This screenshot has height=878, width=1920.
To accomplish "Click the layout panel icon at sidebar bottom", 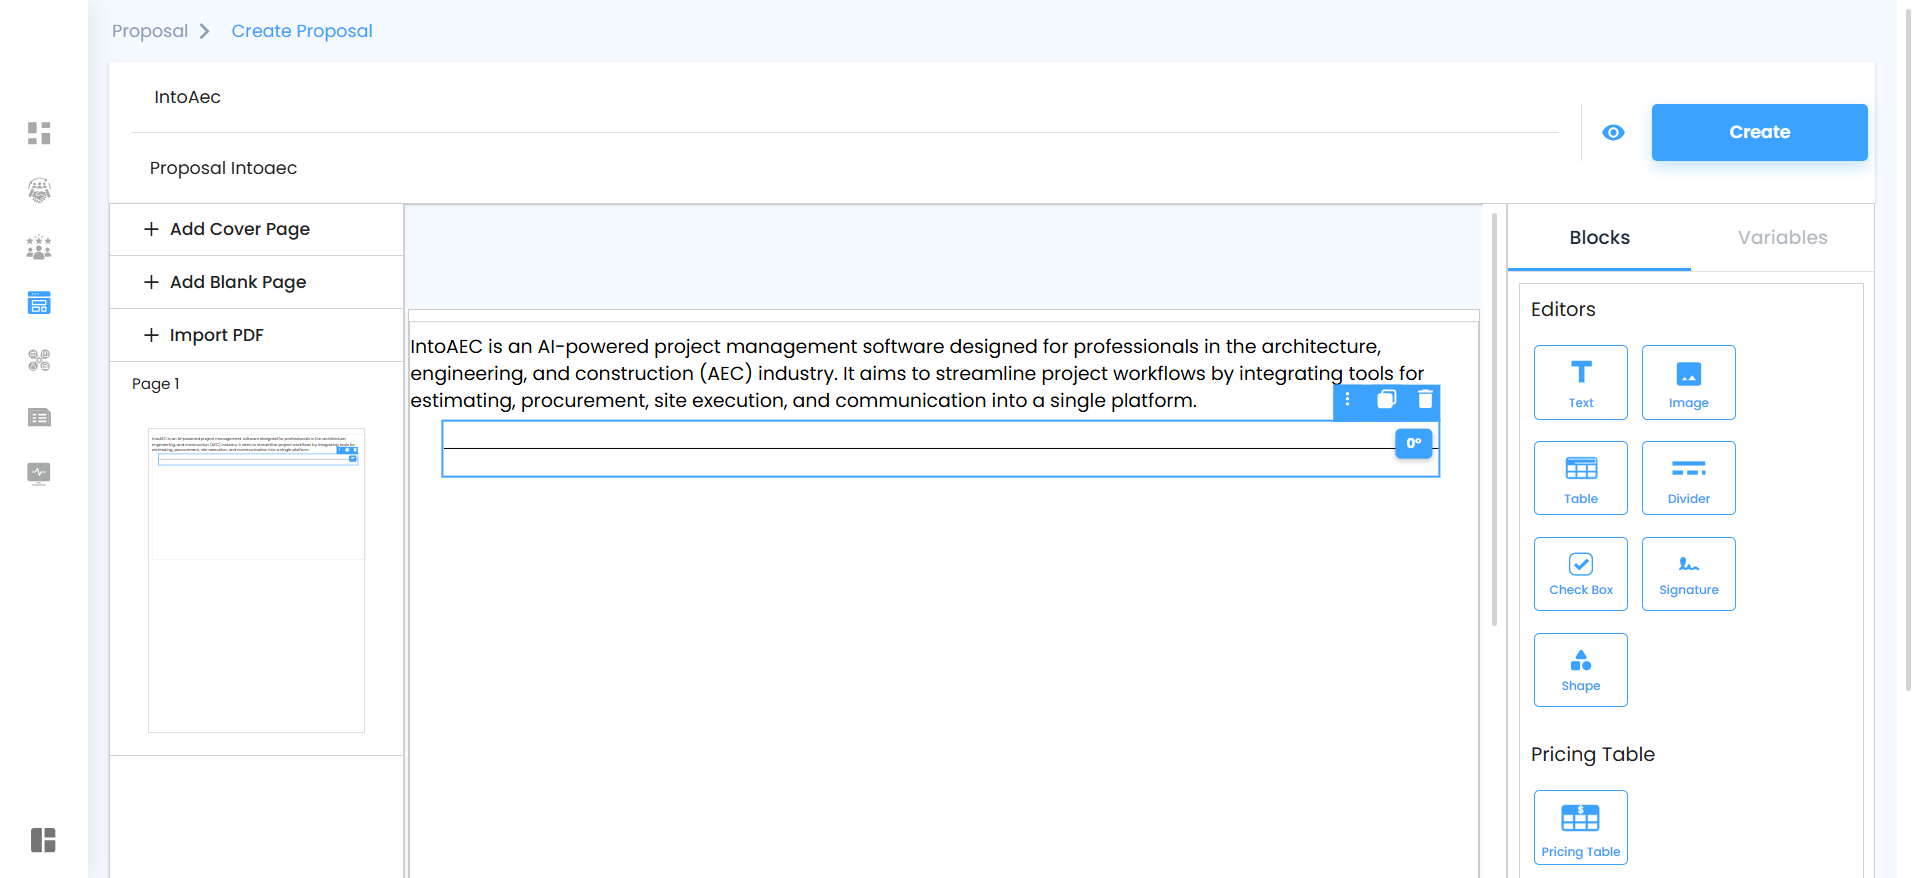I will coord(43,840).
